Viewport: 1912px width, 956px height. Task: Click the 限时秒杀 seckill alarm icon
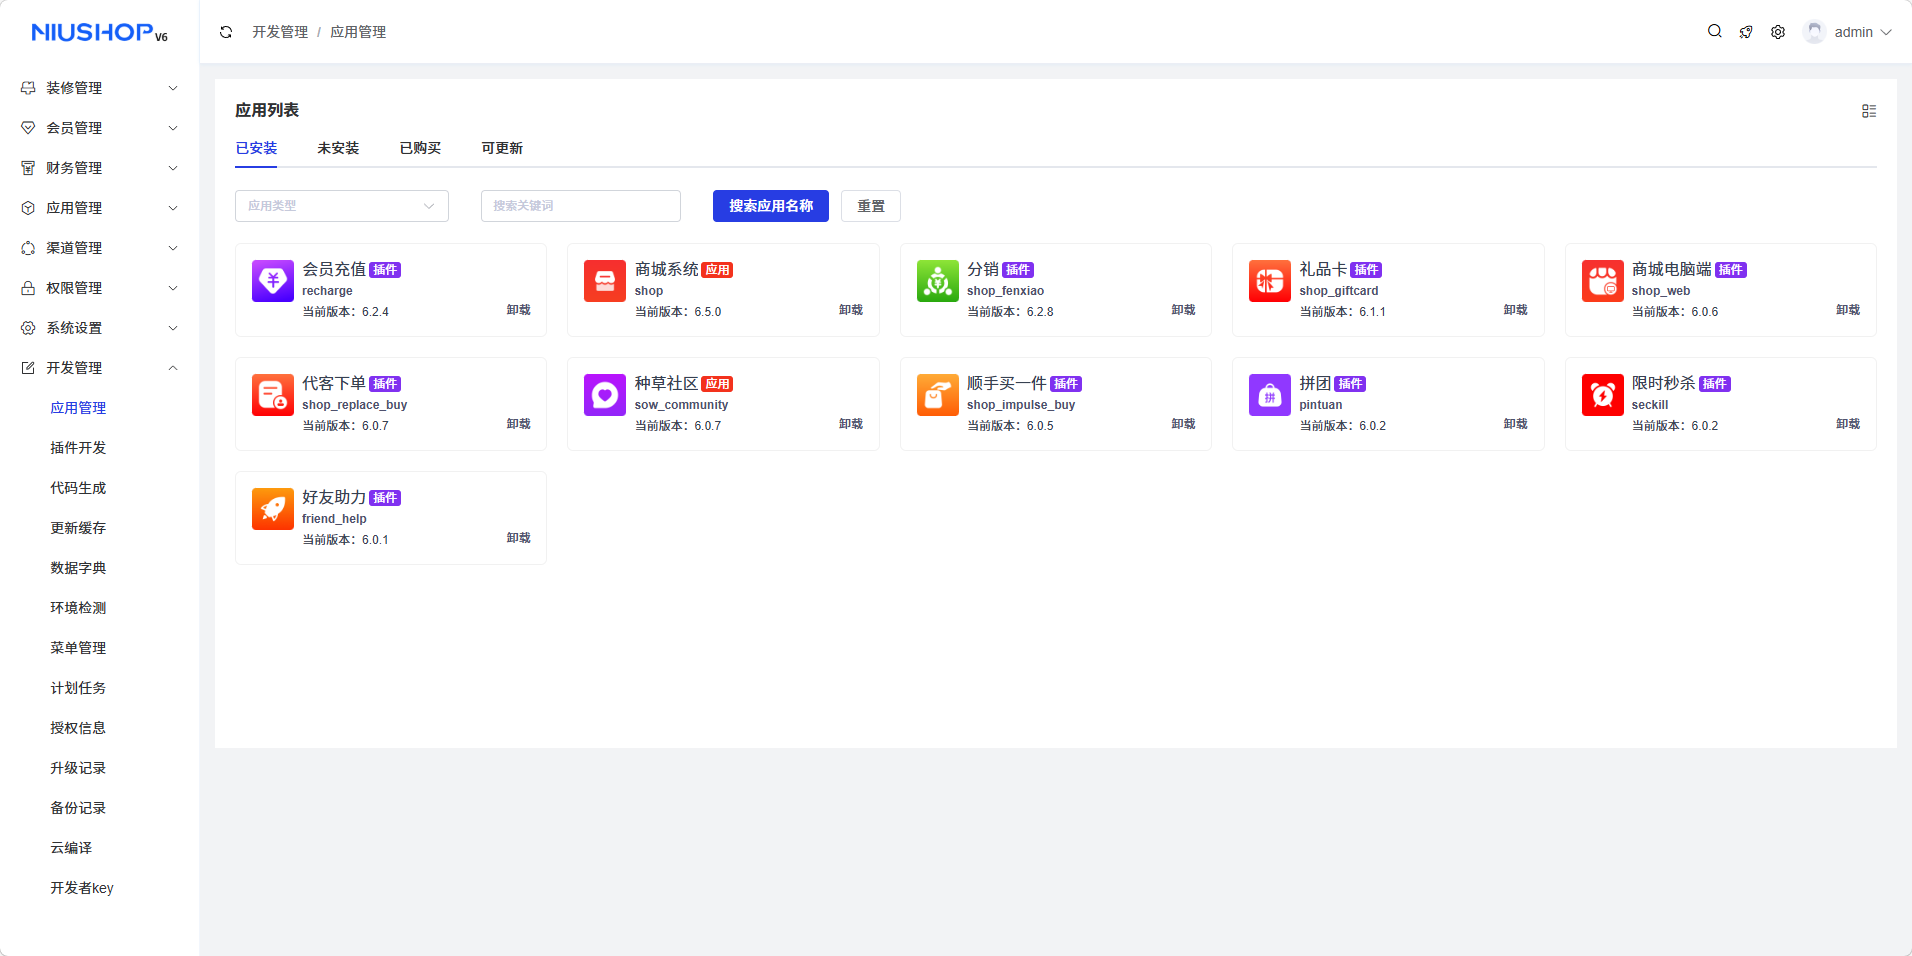click(x=1602, y=396)
